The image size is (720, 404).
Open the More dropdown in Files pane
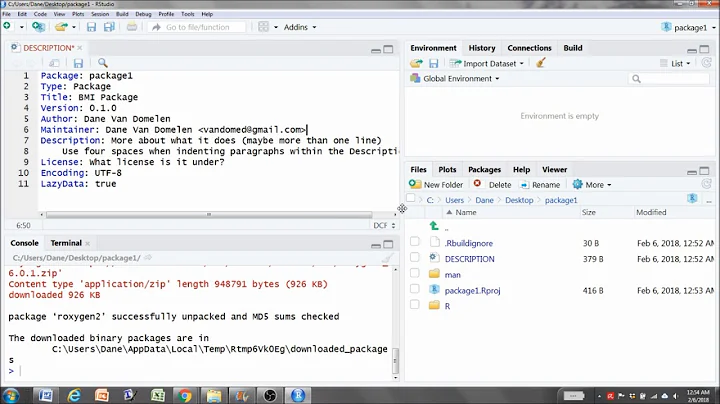(x=592, y=185)
